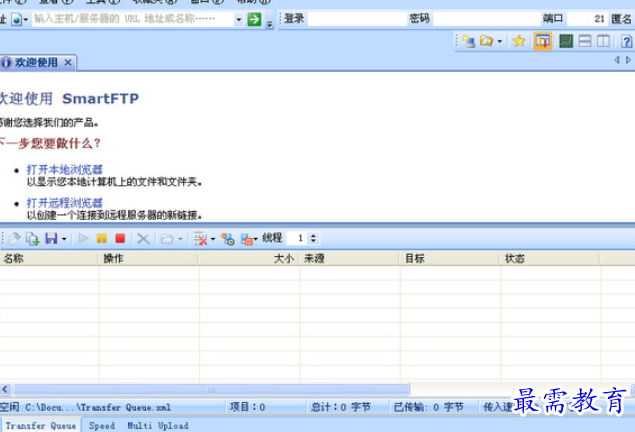Sort by the 操作 column header
Screen dimensions: 635x432
pyautogui.click(x=149, y=258)
